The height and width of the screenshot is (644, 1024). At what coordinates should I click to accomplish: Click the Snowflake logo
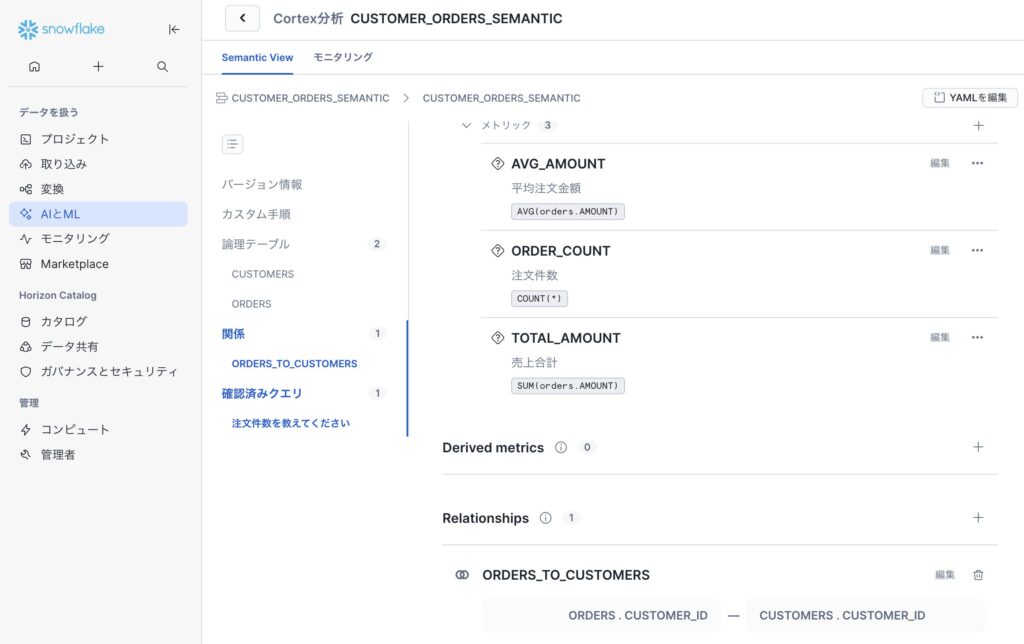pos(61,29)
